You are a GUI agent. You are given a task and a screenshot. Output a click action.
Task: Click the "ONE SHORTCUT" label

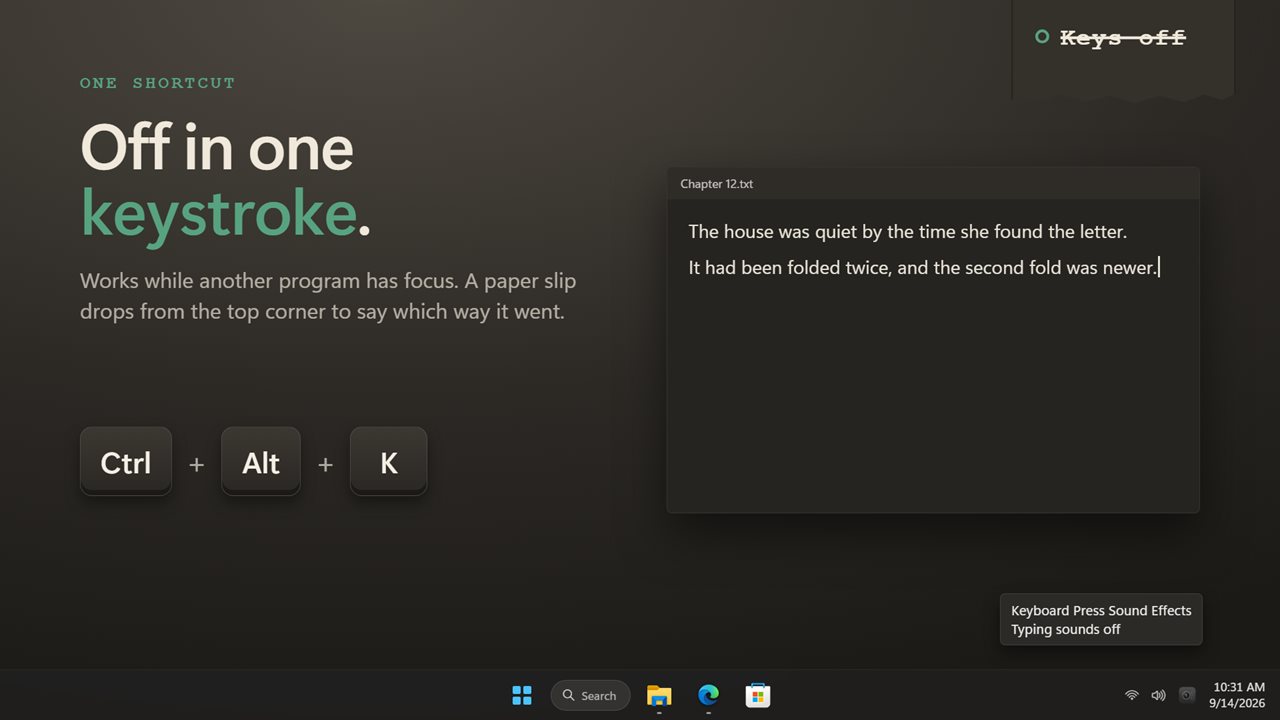click(x=158, y=83)
